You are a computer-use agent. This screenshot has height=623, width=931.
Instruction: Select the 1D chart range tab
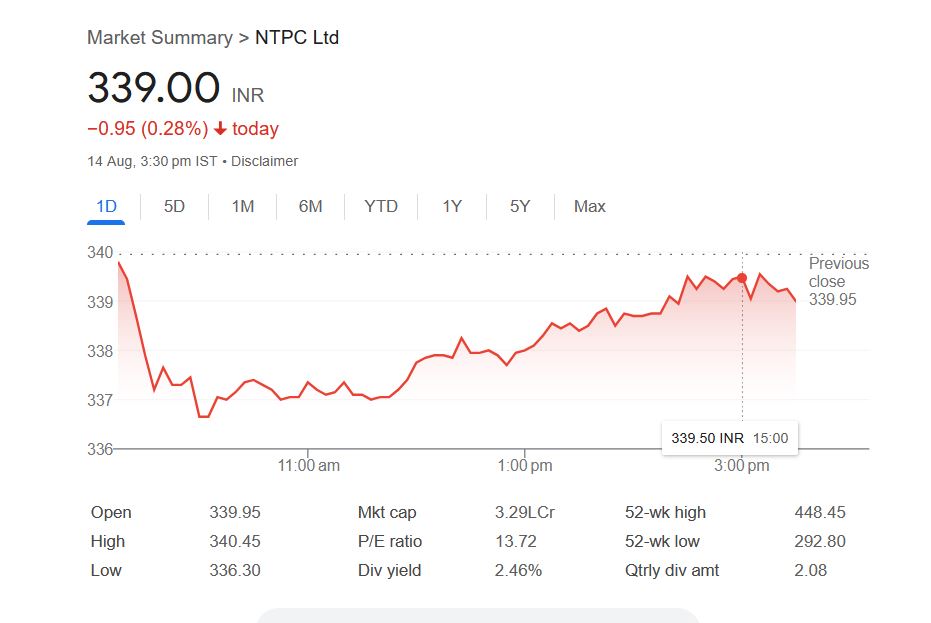(106, 207)
